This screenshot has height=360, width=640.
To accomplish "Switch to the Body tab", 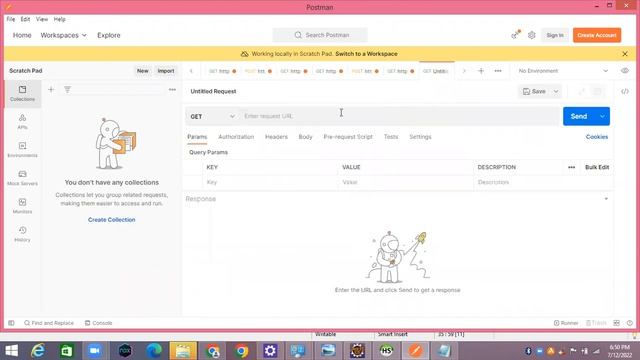I will tap(305, 137).
